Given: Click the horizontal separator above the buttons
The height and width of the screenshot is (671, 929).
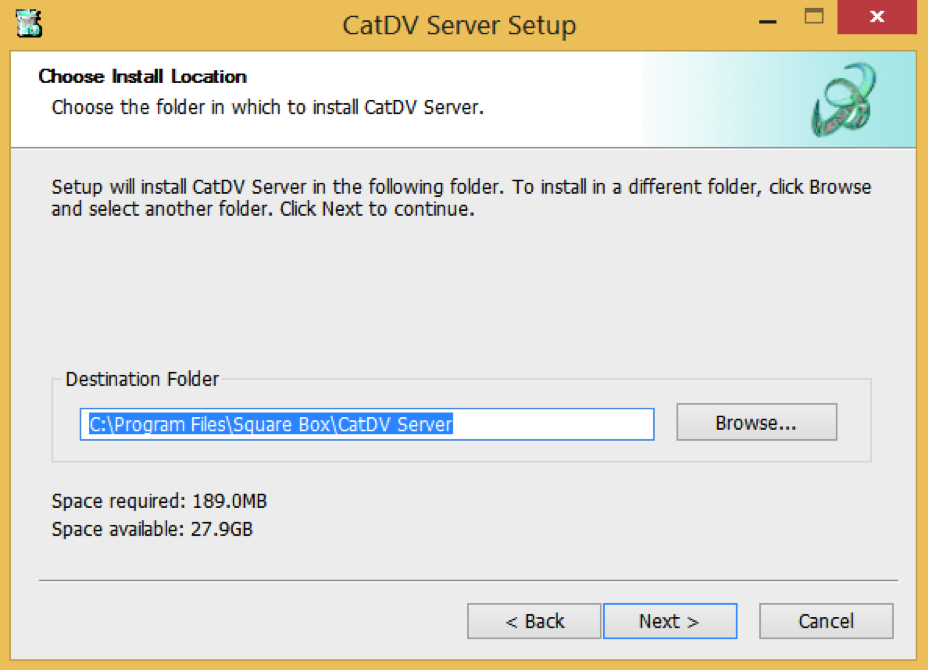Looking at the screenshot, I should [468, 581].
